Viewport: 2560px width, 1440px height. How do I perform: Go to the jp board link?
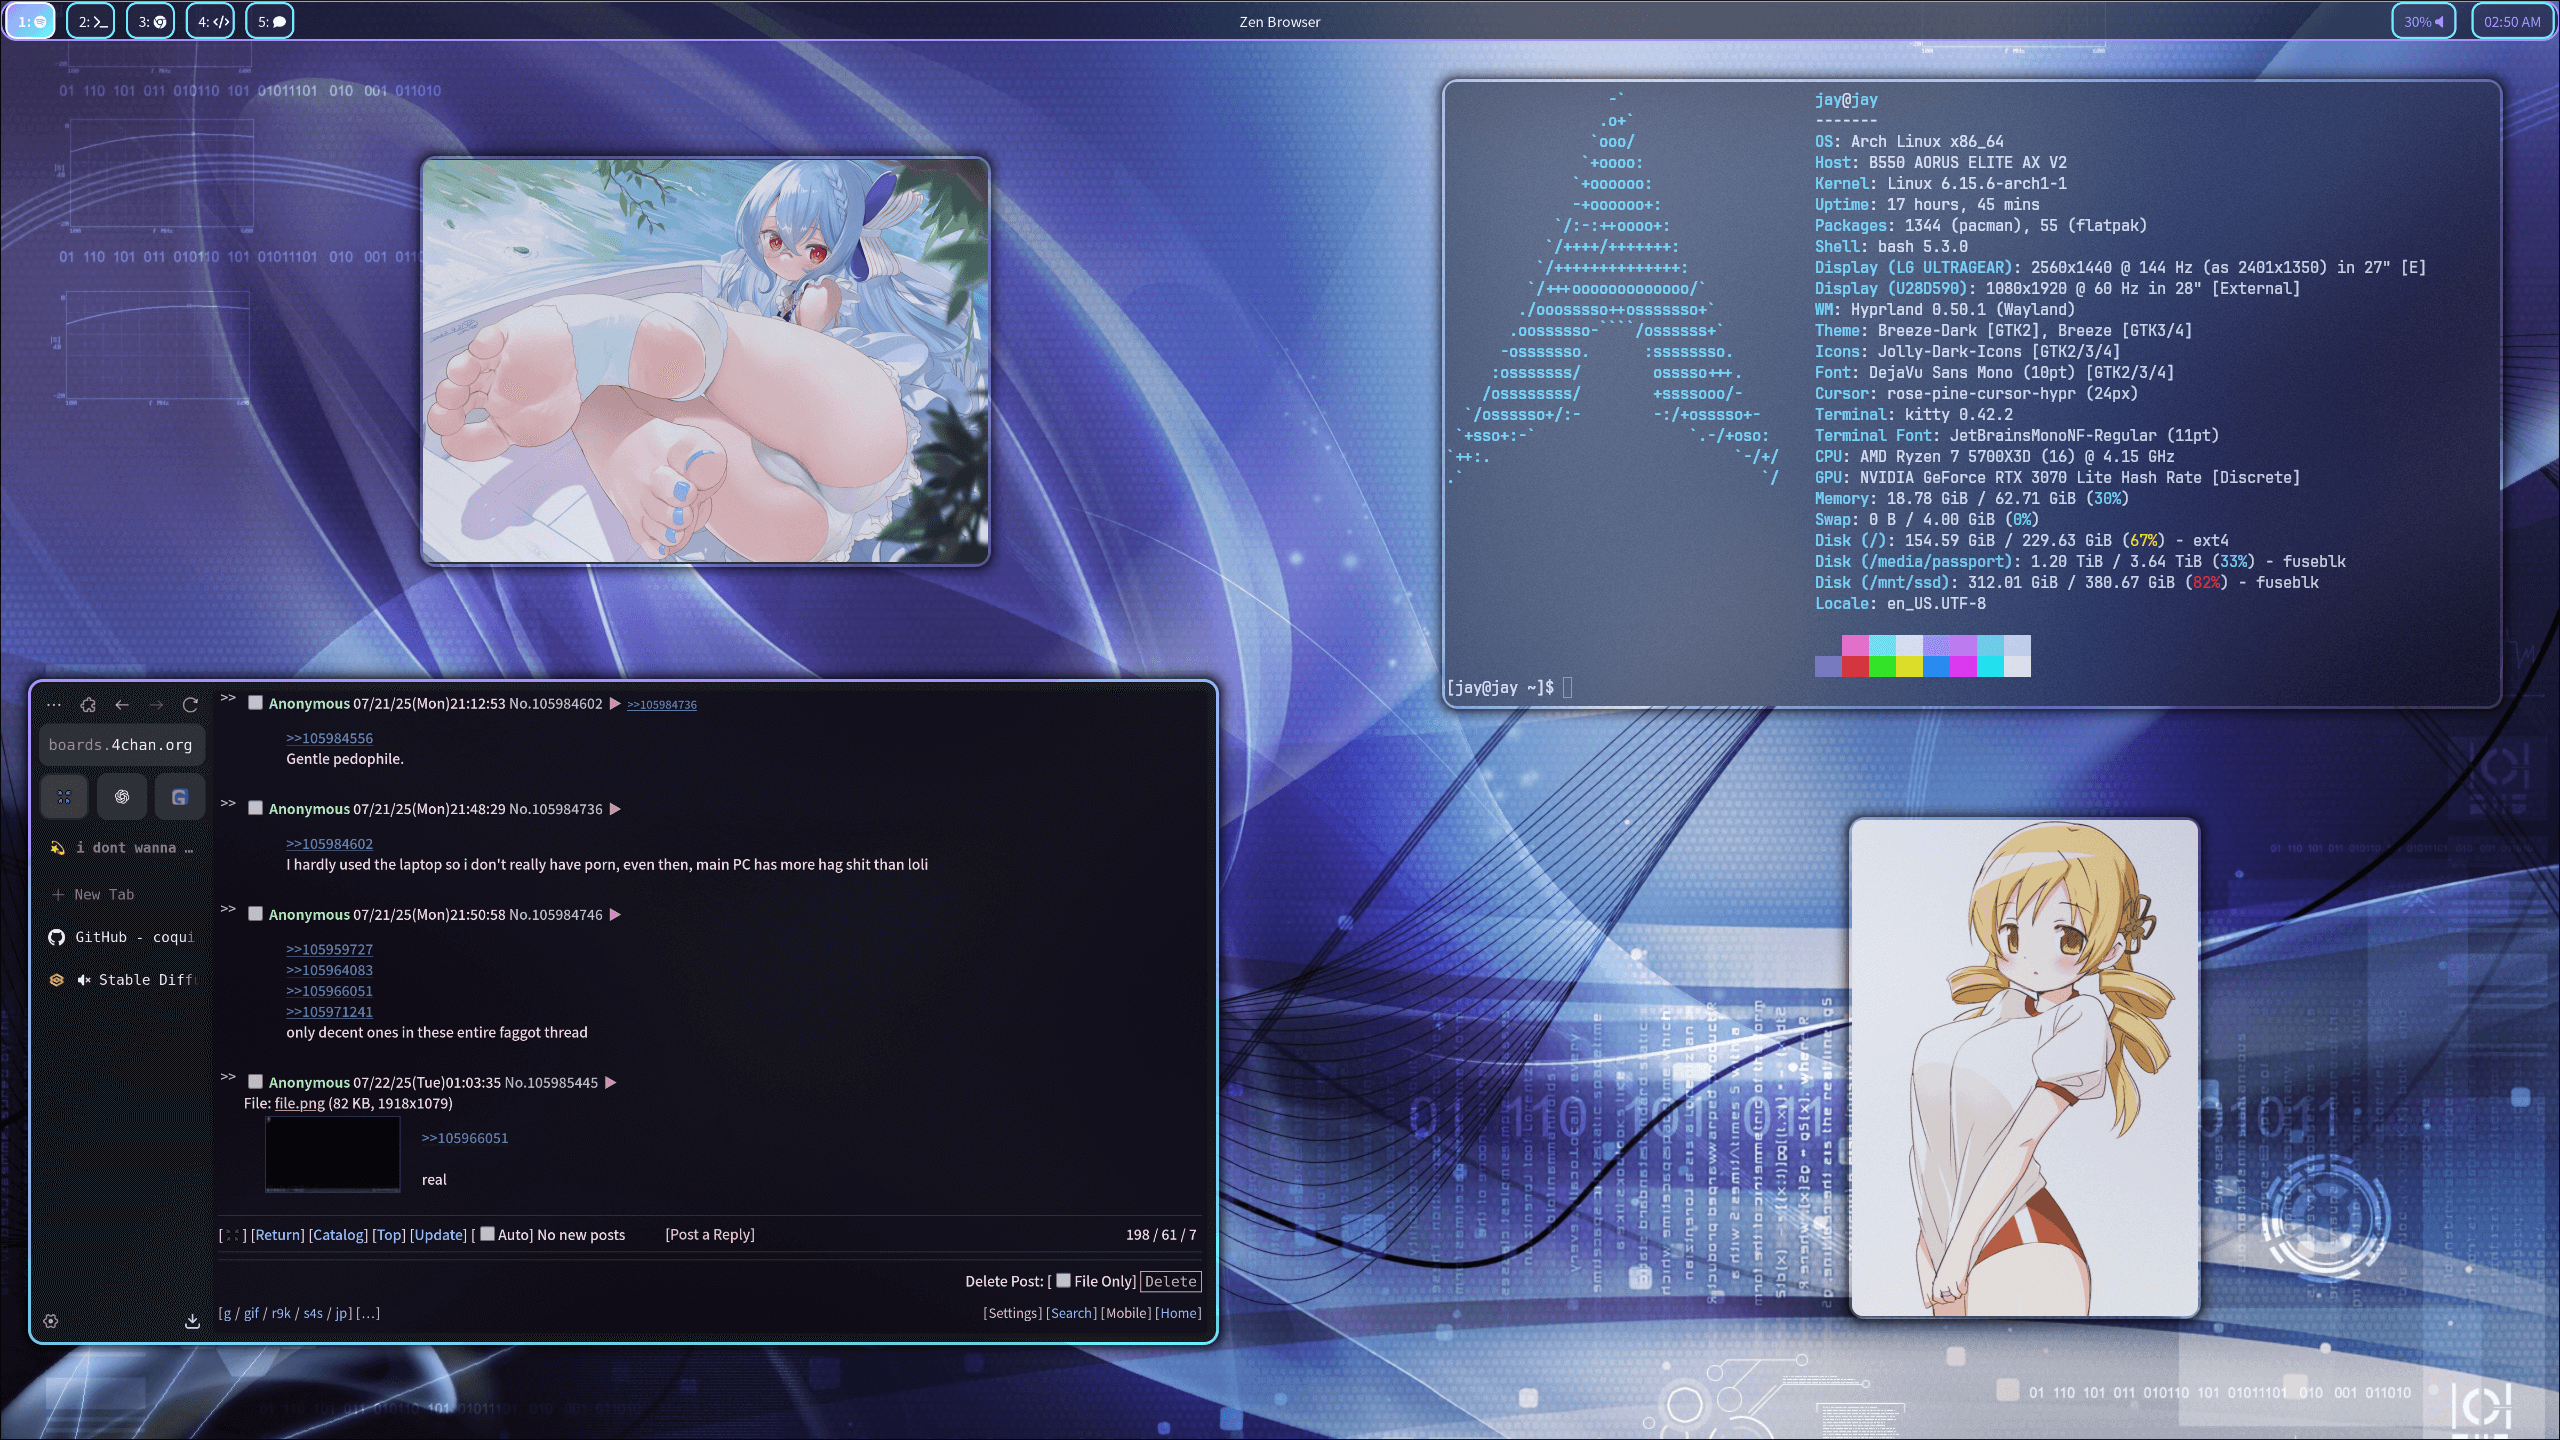[x=342, y=1313]
